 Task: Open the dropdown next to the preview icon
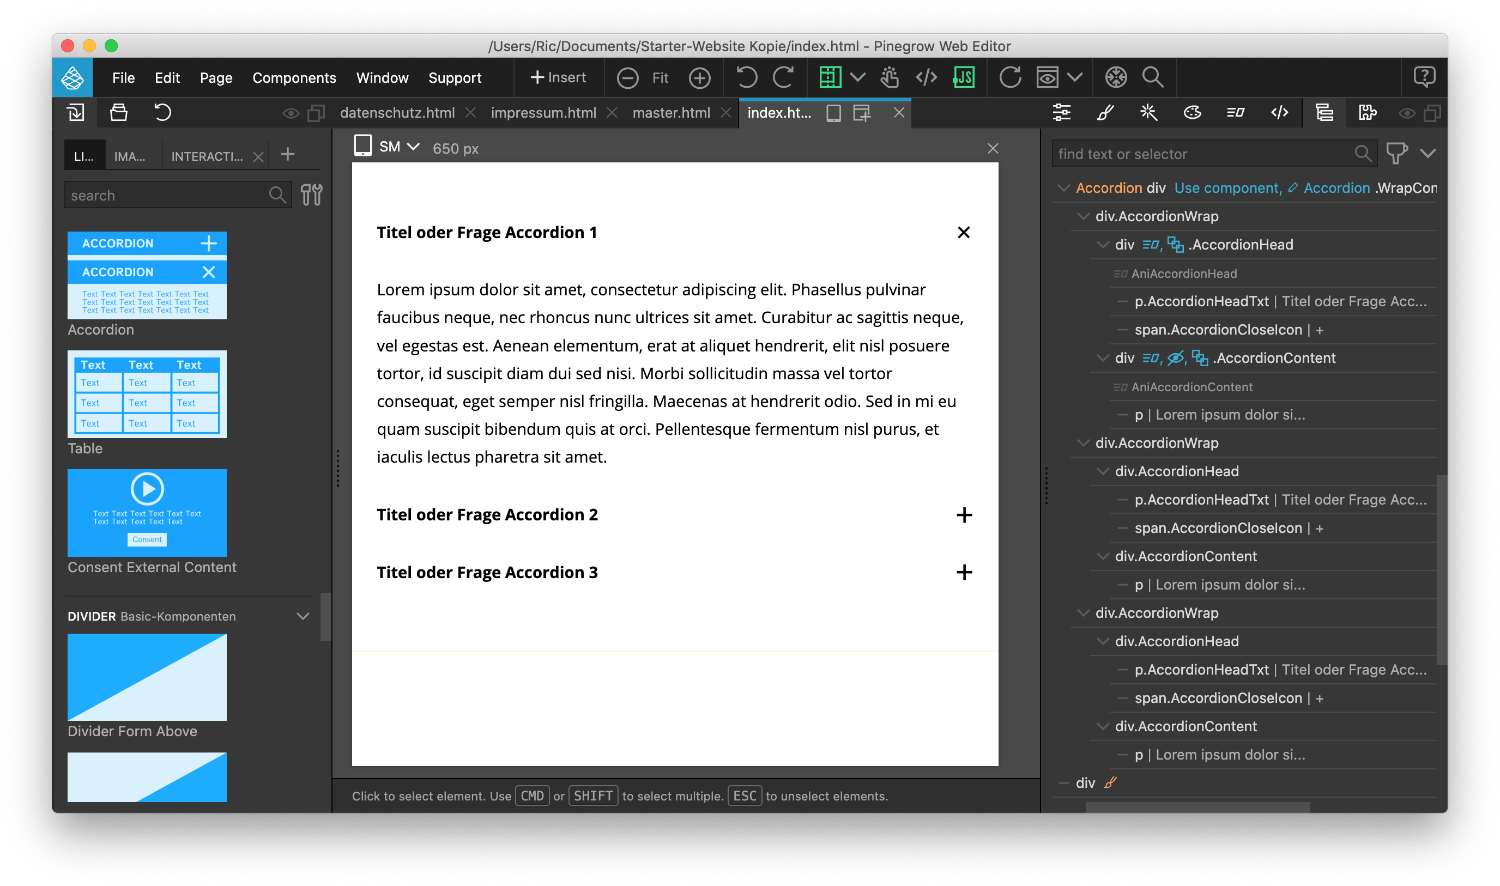(1075, 77)
